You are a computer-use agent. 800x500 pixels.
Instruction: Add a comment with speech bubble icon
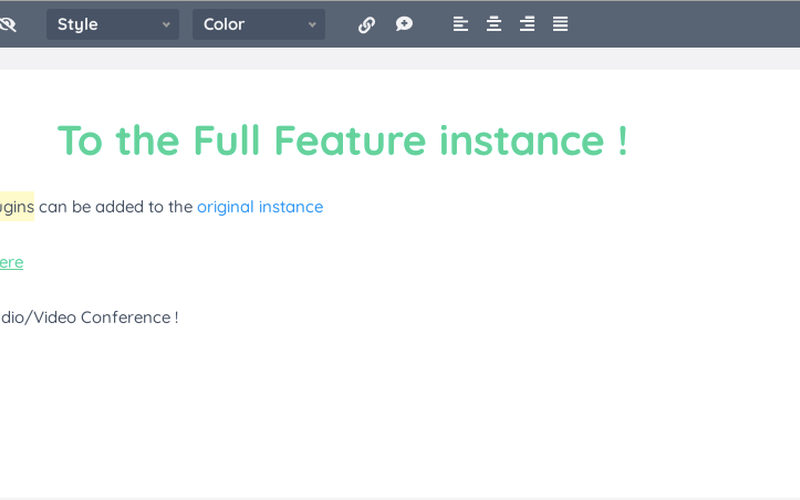point(404,24)
